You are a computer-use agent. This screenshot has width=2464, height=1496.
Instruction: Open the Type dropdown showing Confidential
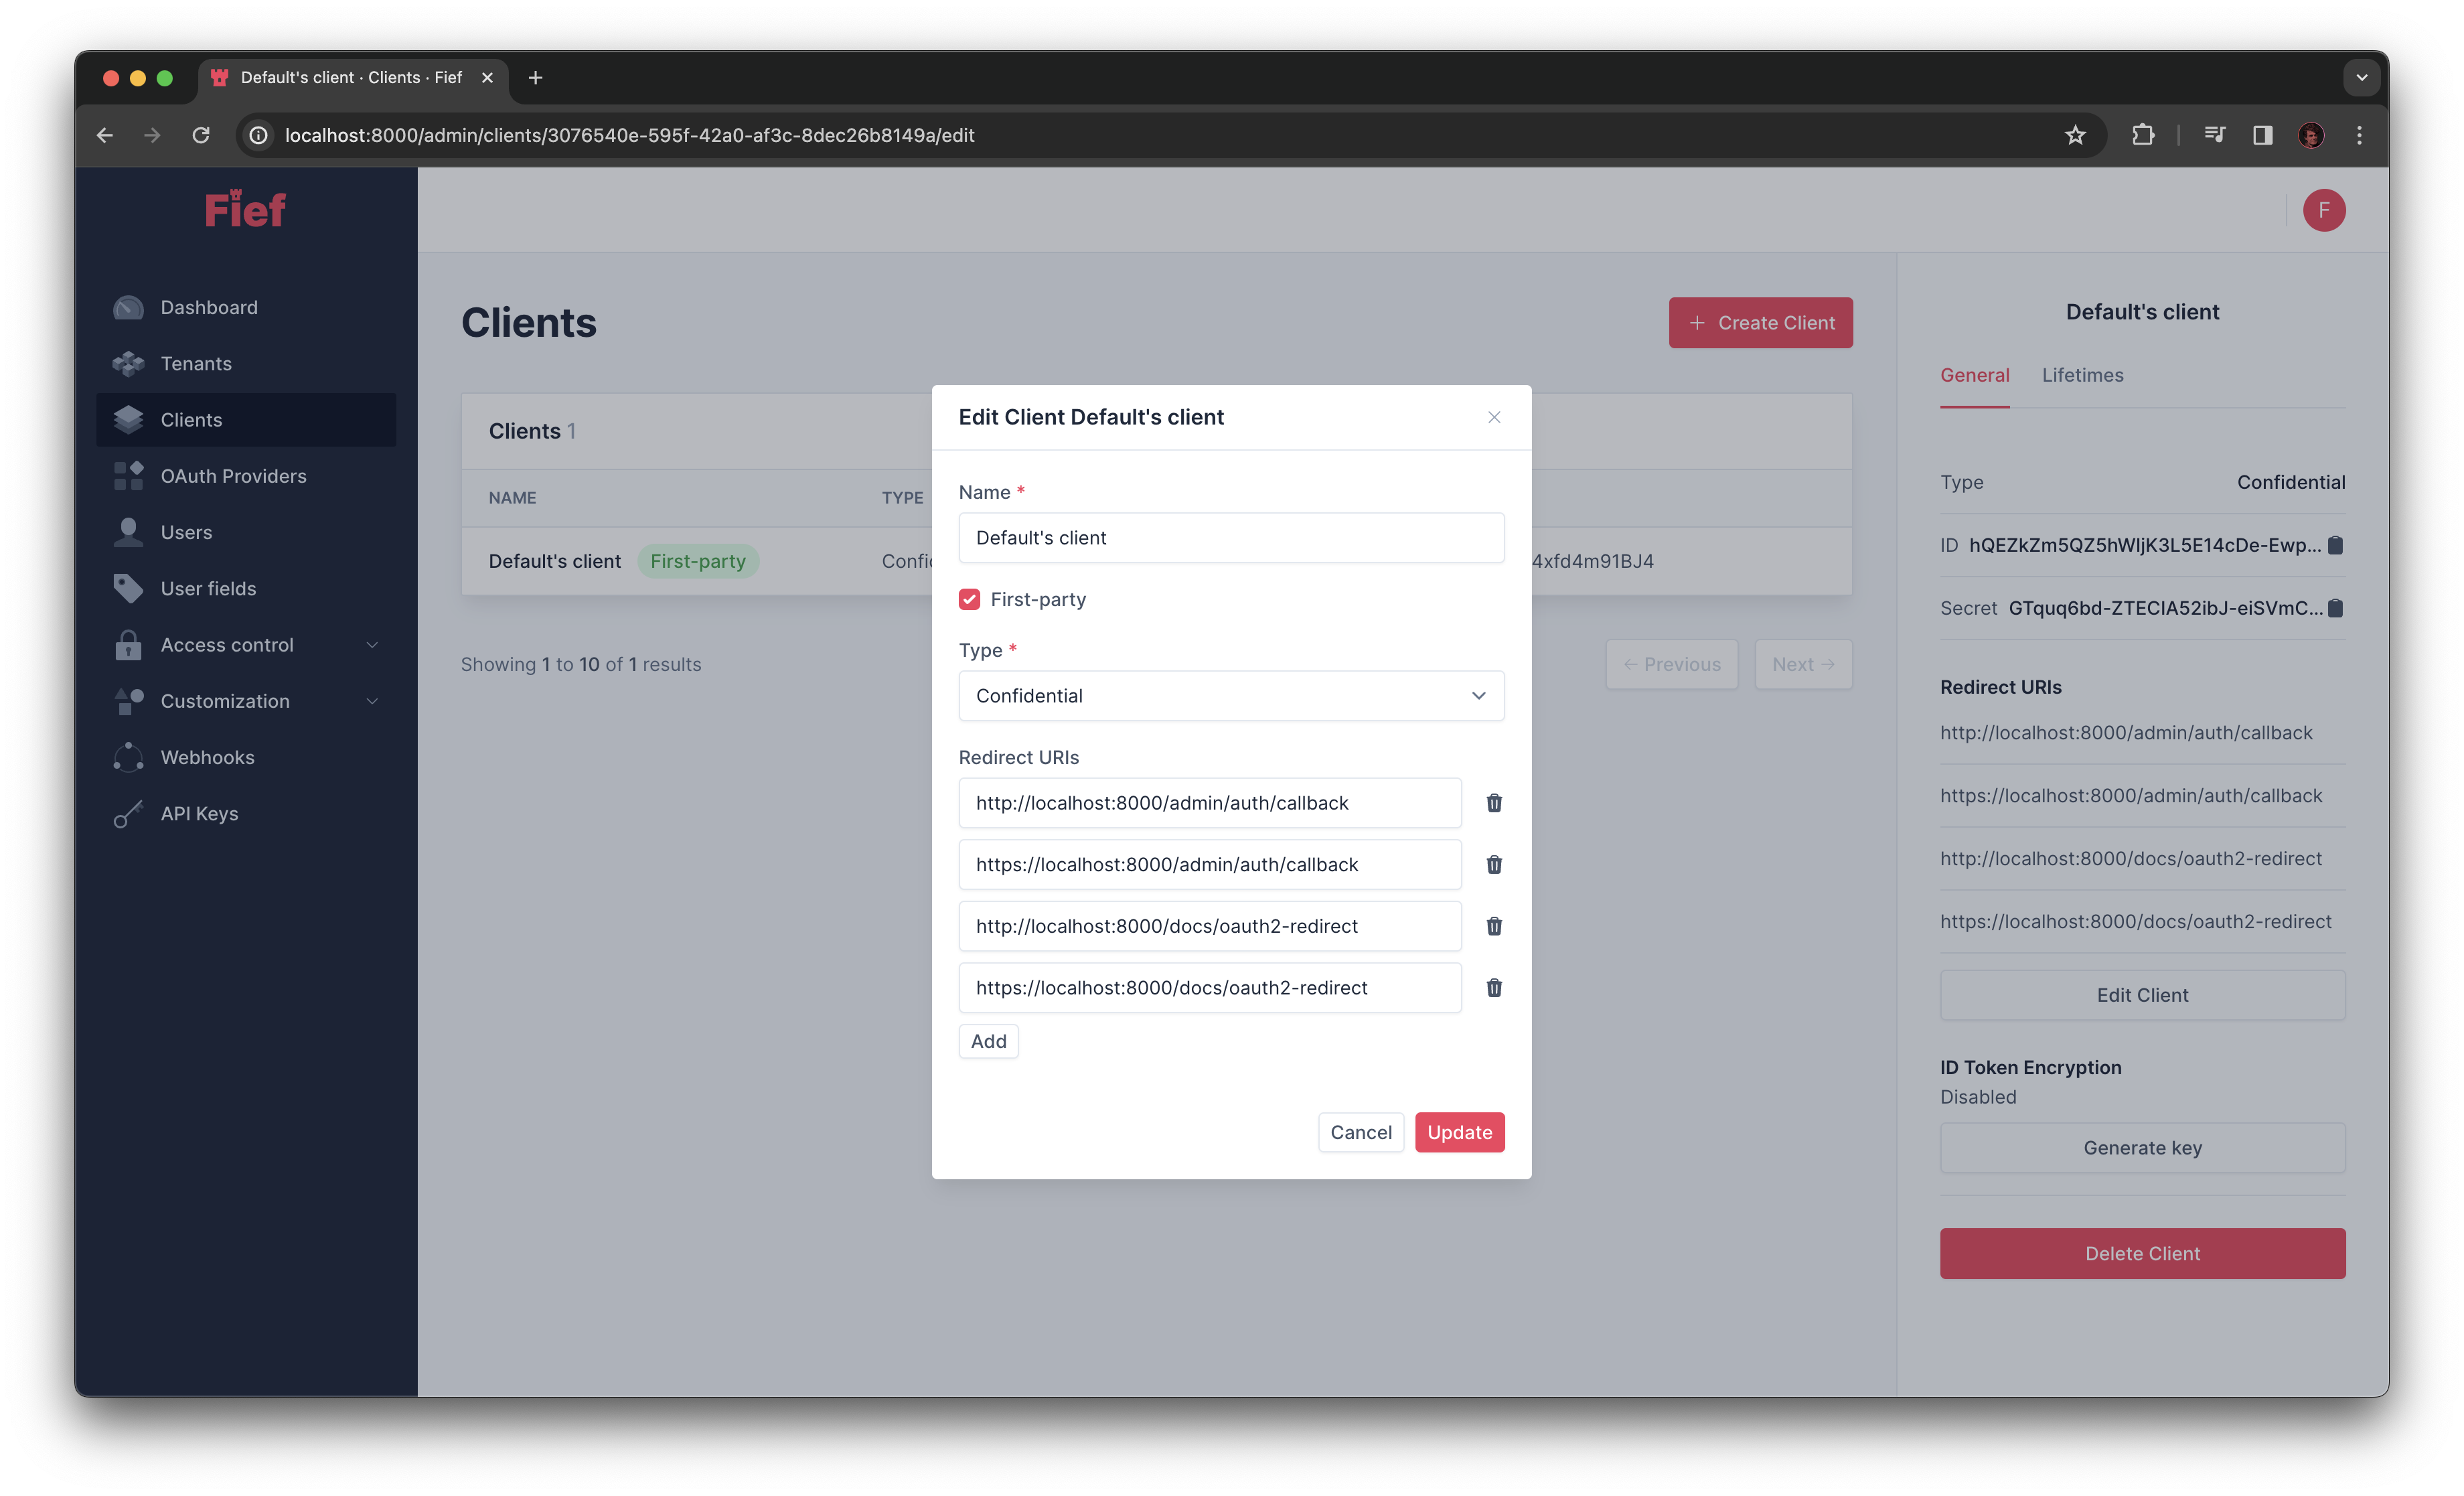coord(1231,695)
